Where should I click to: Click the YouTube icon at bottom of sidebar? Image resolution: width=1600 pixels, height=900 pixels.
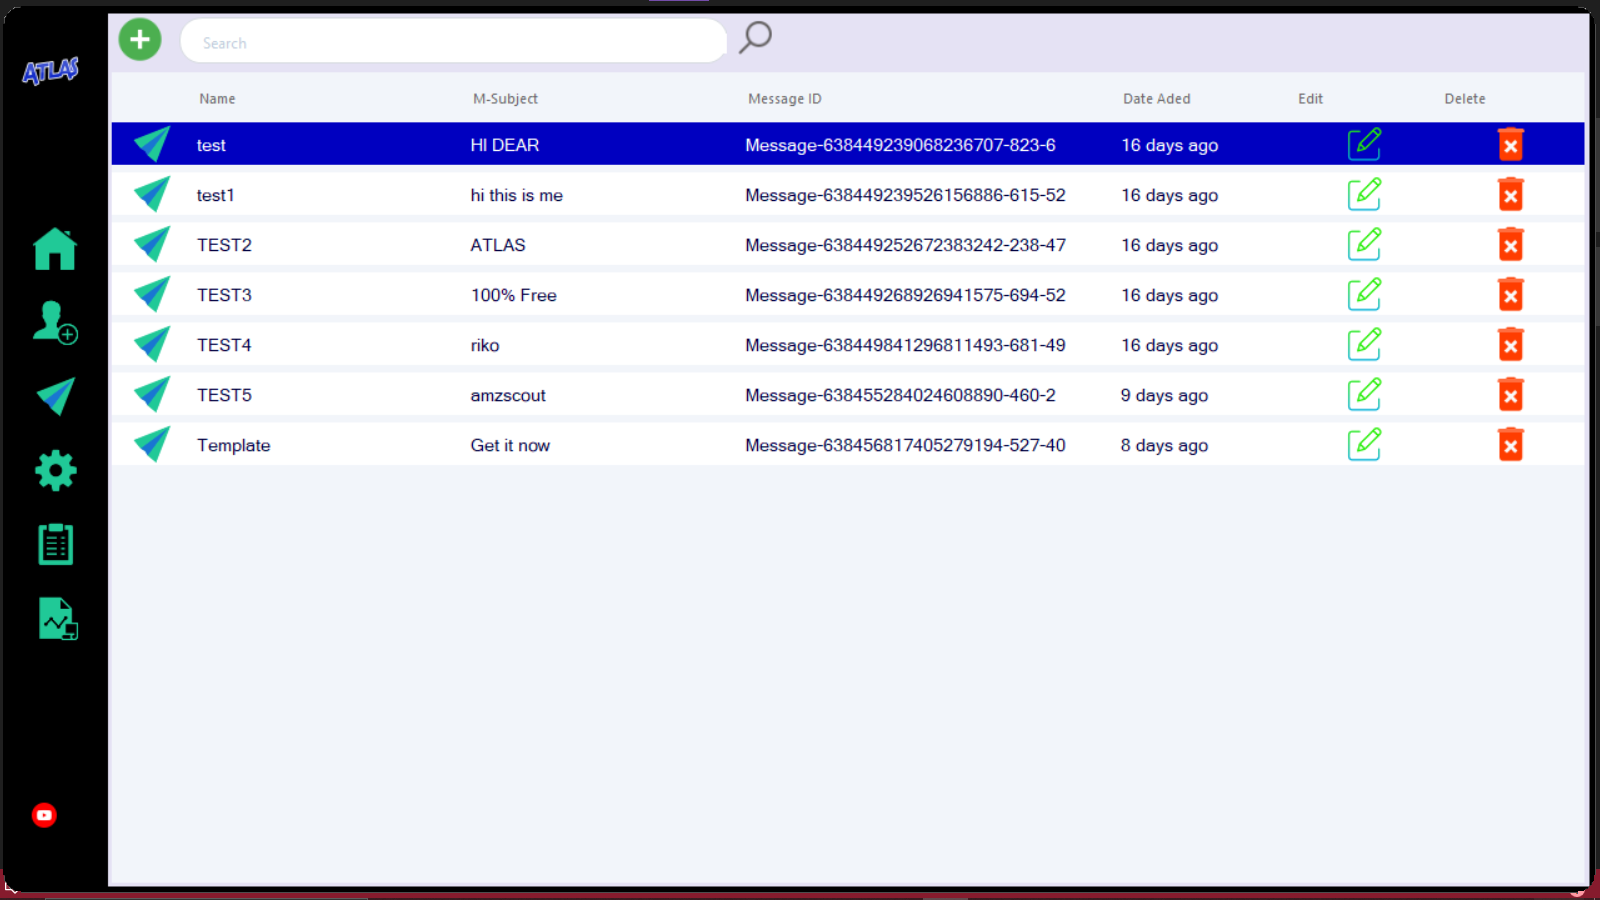pos(44,815)
